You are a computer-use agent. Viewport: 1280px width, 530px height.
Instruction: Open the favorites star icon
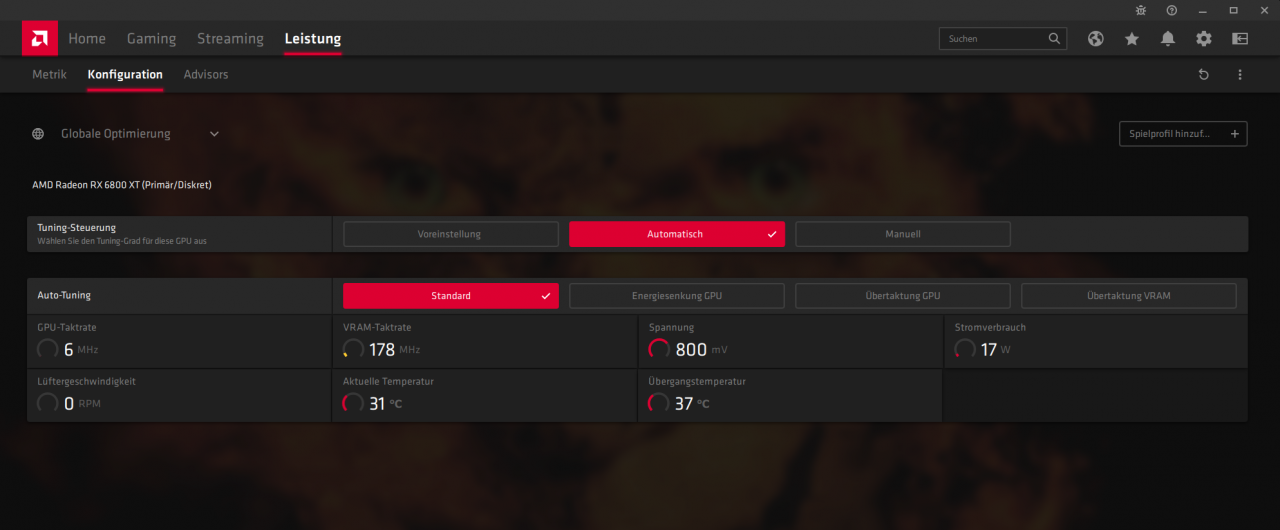click(1132, 38)
